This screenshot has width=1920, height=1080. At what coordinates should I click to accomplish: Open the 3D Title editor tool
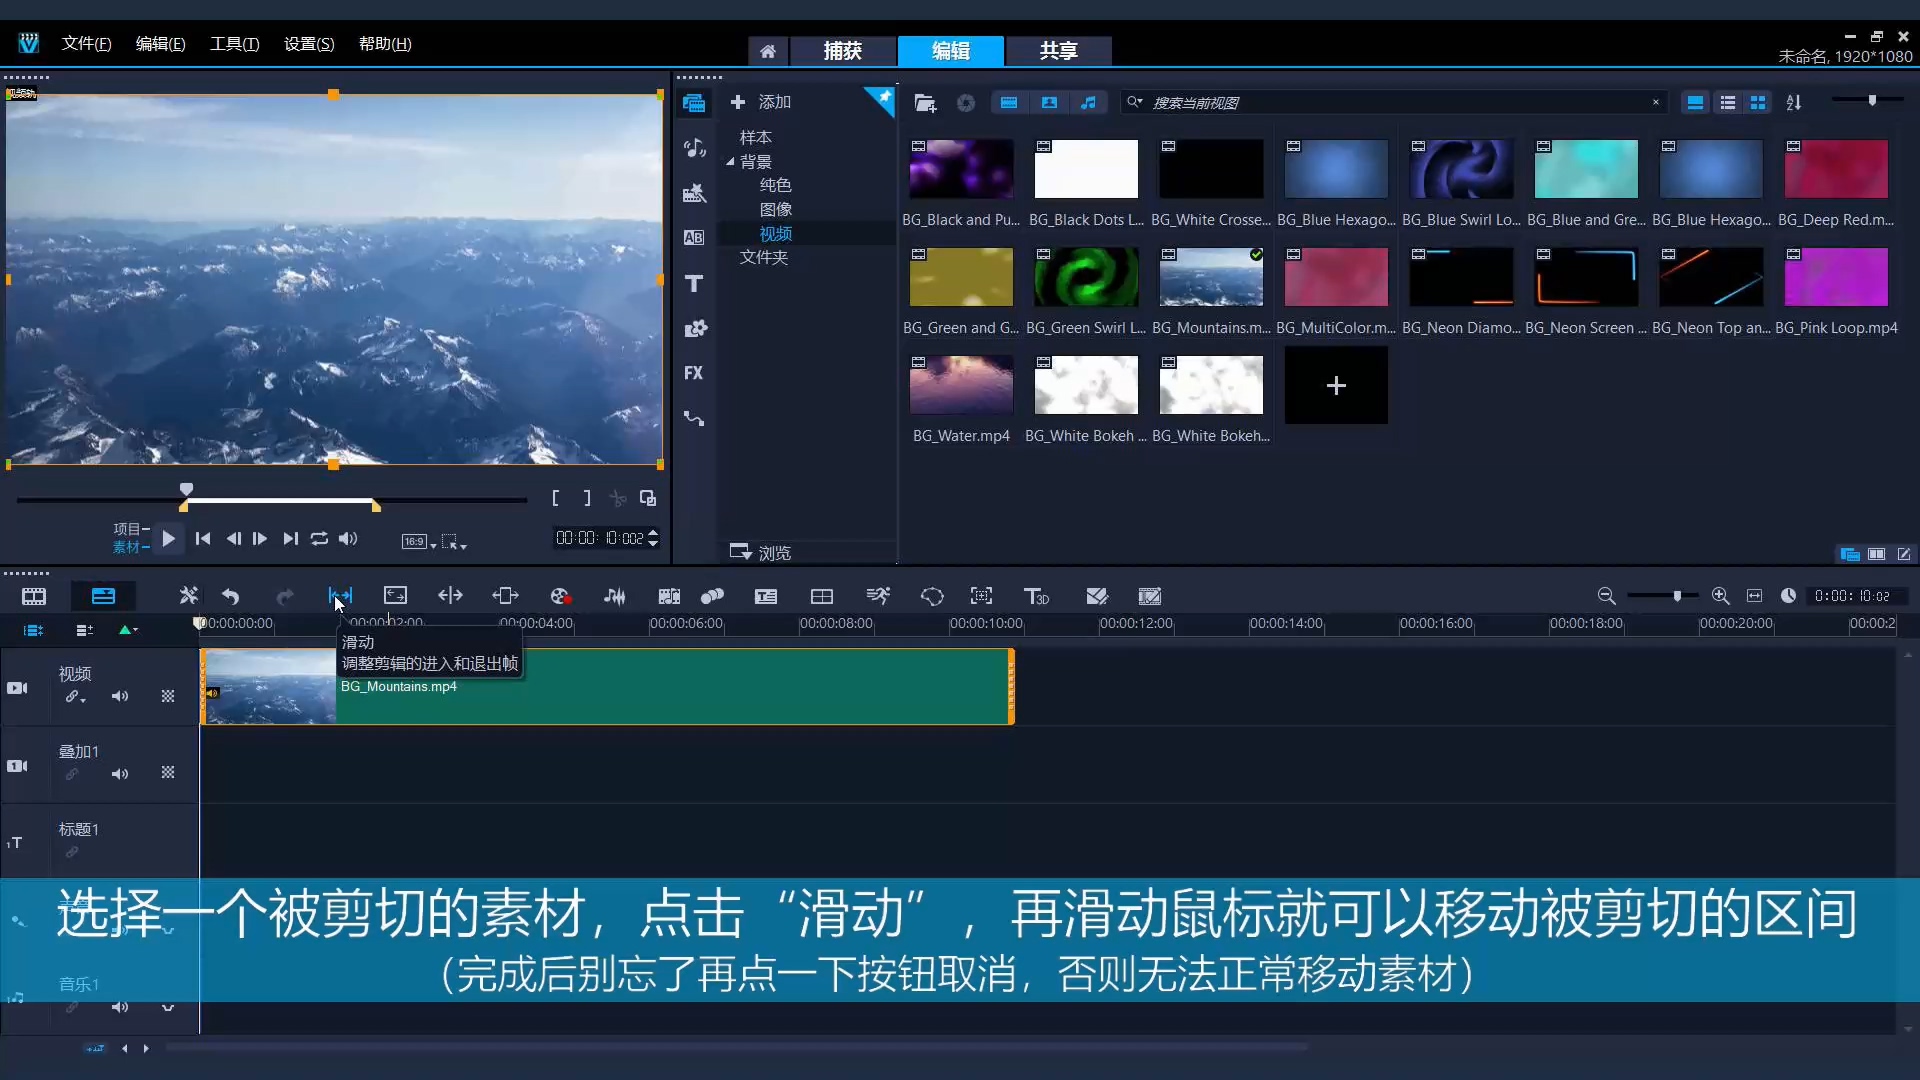1036,596
